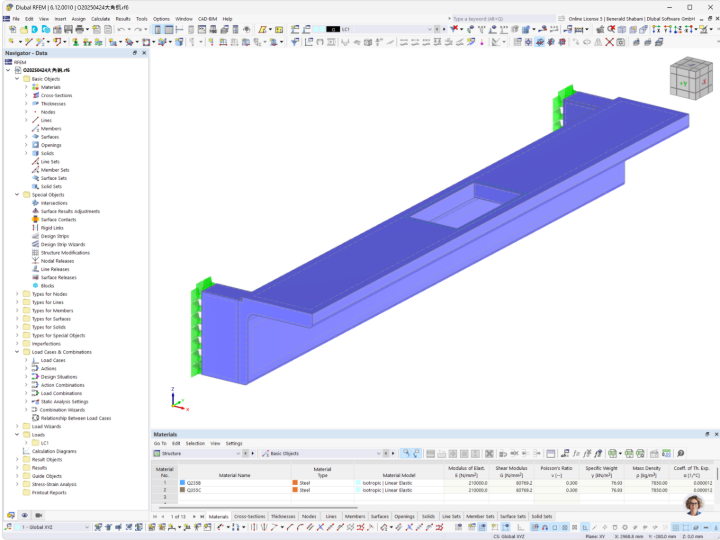Viewport: 720px width, 540px height.
Task: Expand the Load Wizards folder
Action: coord(17,426)
